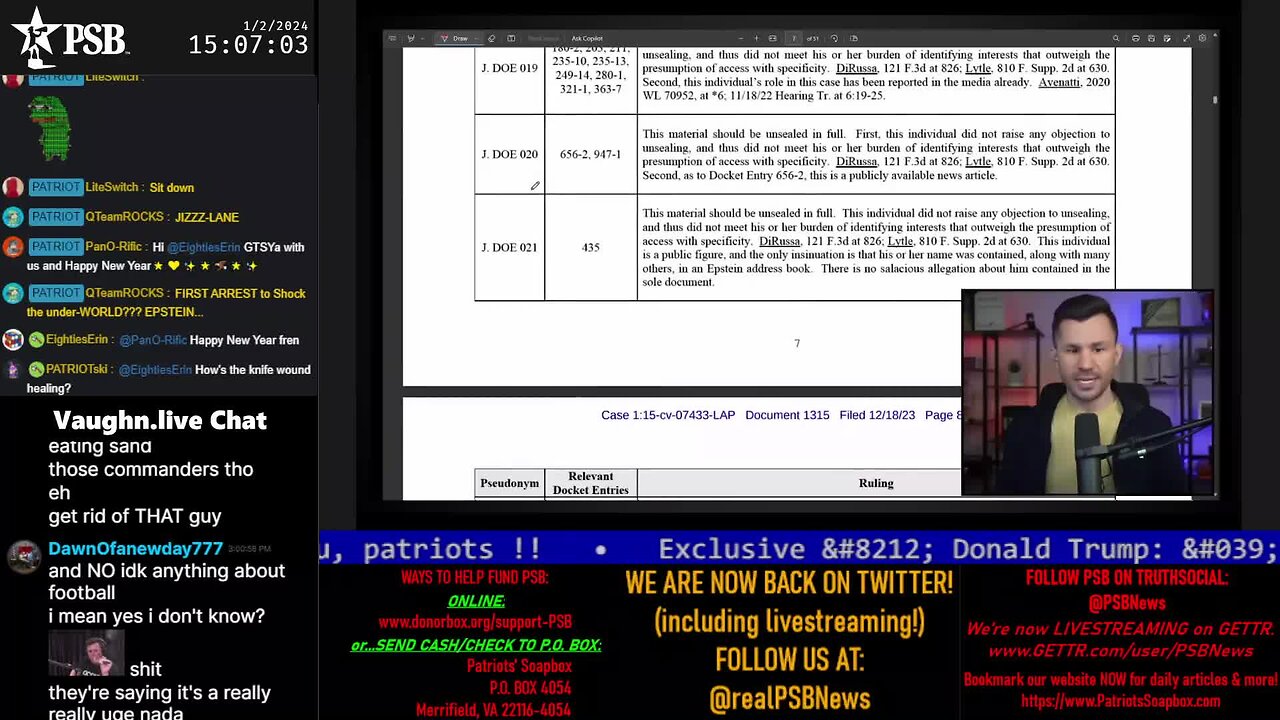The width and height of the screenshot is (1280, 720).
Task: Select the Add text box tool
Action: 511,38
